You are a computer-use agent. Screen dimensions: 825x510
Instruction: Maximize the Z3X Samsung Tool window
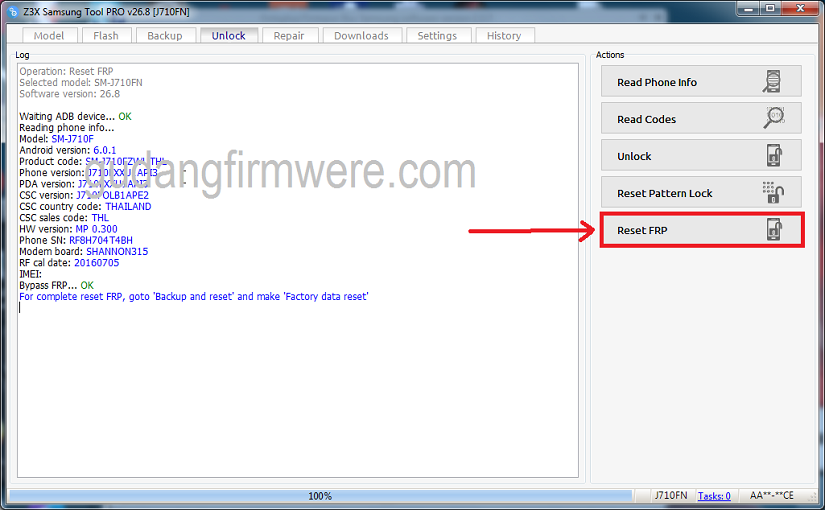click(770, 9)
